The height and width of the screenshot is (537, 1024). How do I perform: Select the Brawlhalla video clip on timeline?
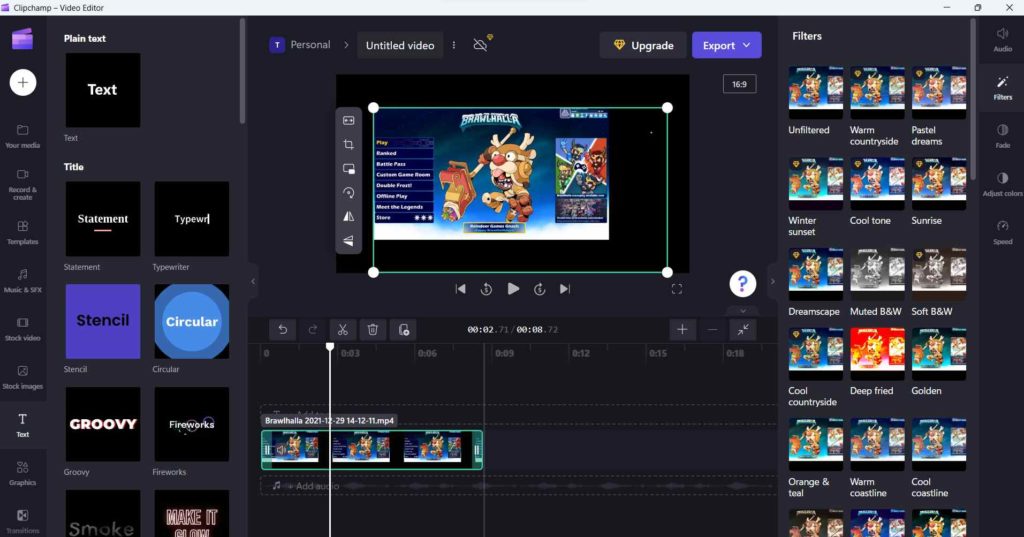372,449
